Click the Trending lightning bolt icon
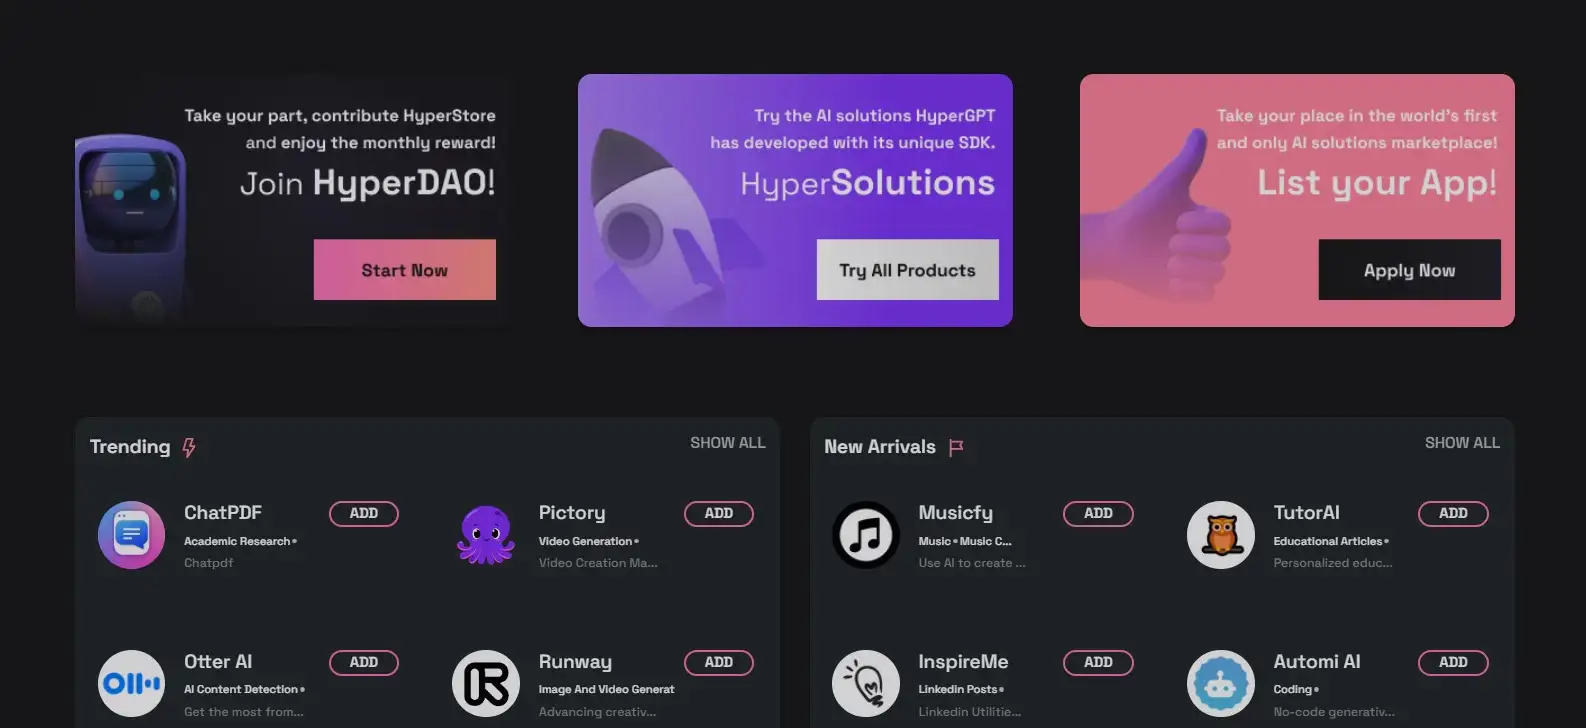 click(x=189, y=447)
